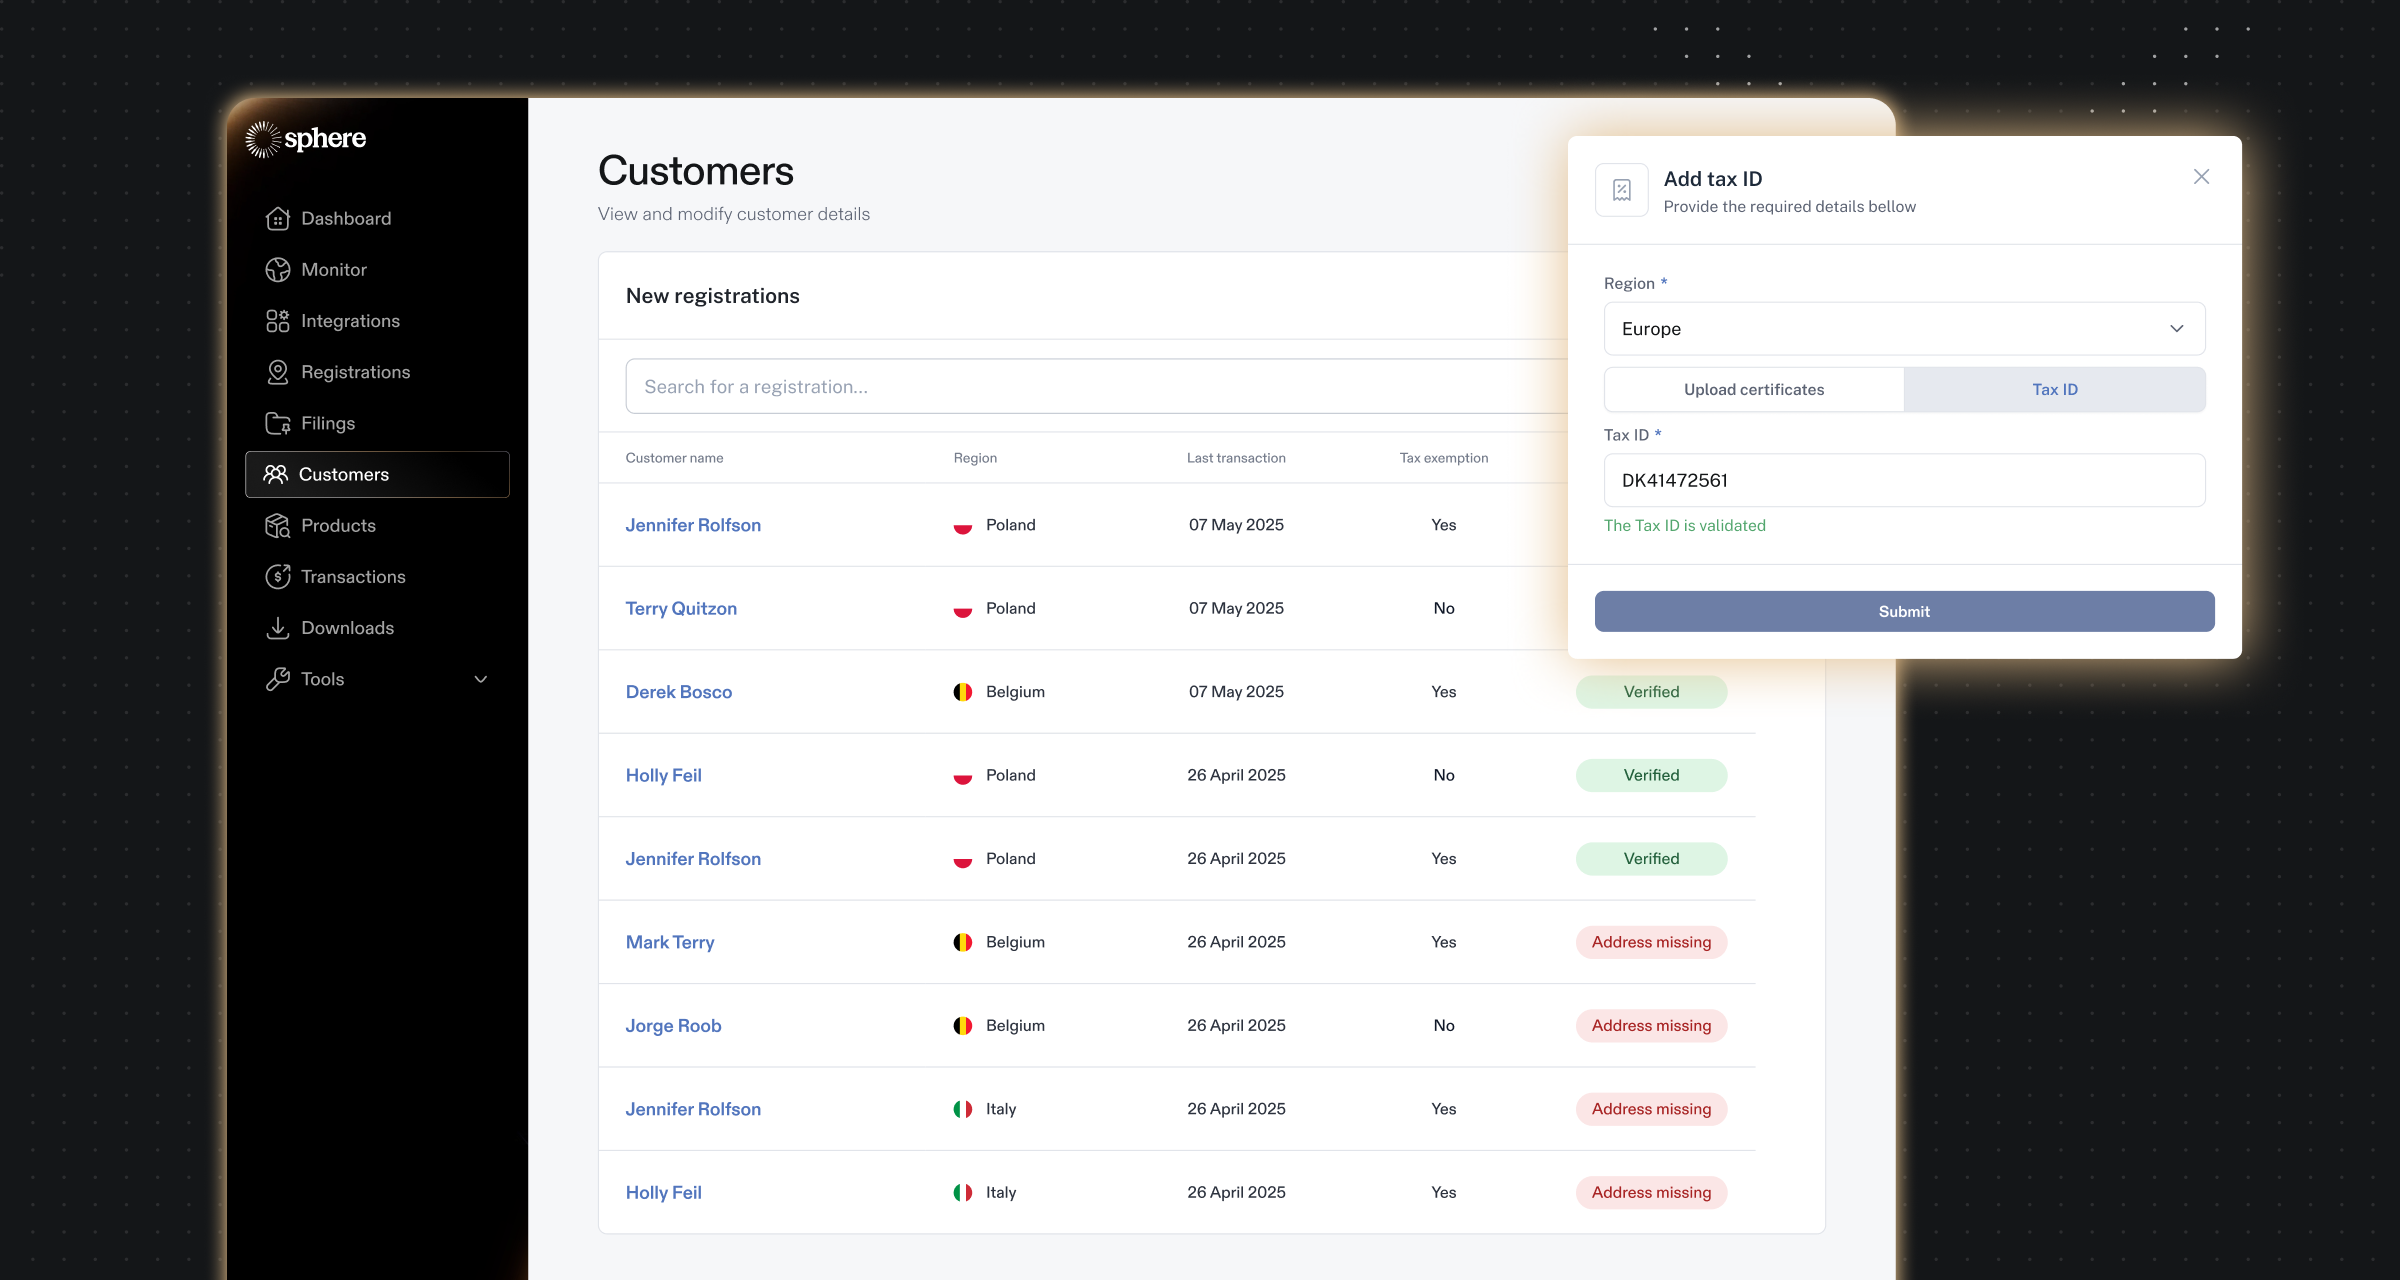Click the Tax ID input field
This screenshot has height=1280, width=2400.
tap(1904, 481)
